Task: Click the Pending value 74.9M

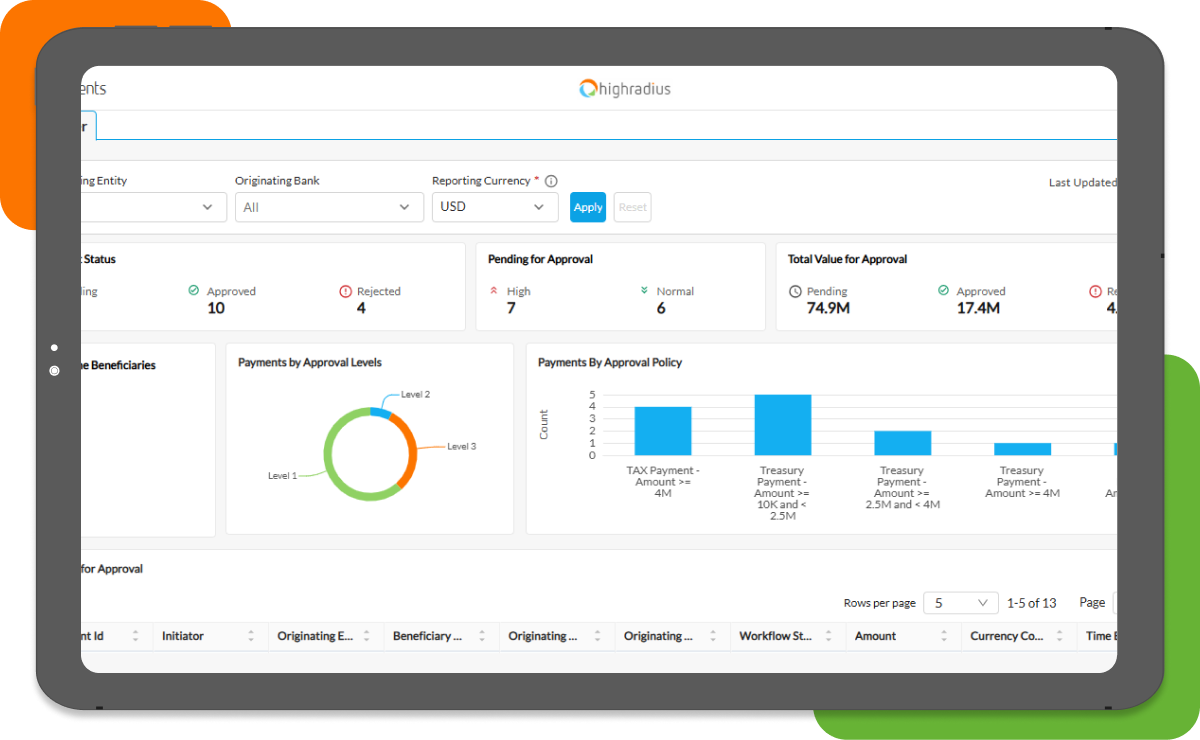Action: tap(827, 308)
